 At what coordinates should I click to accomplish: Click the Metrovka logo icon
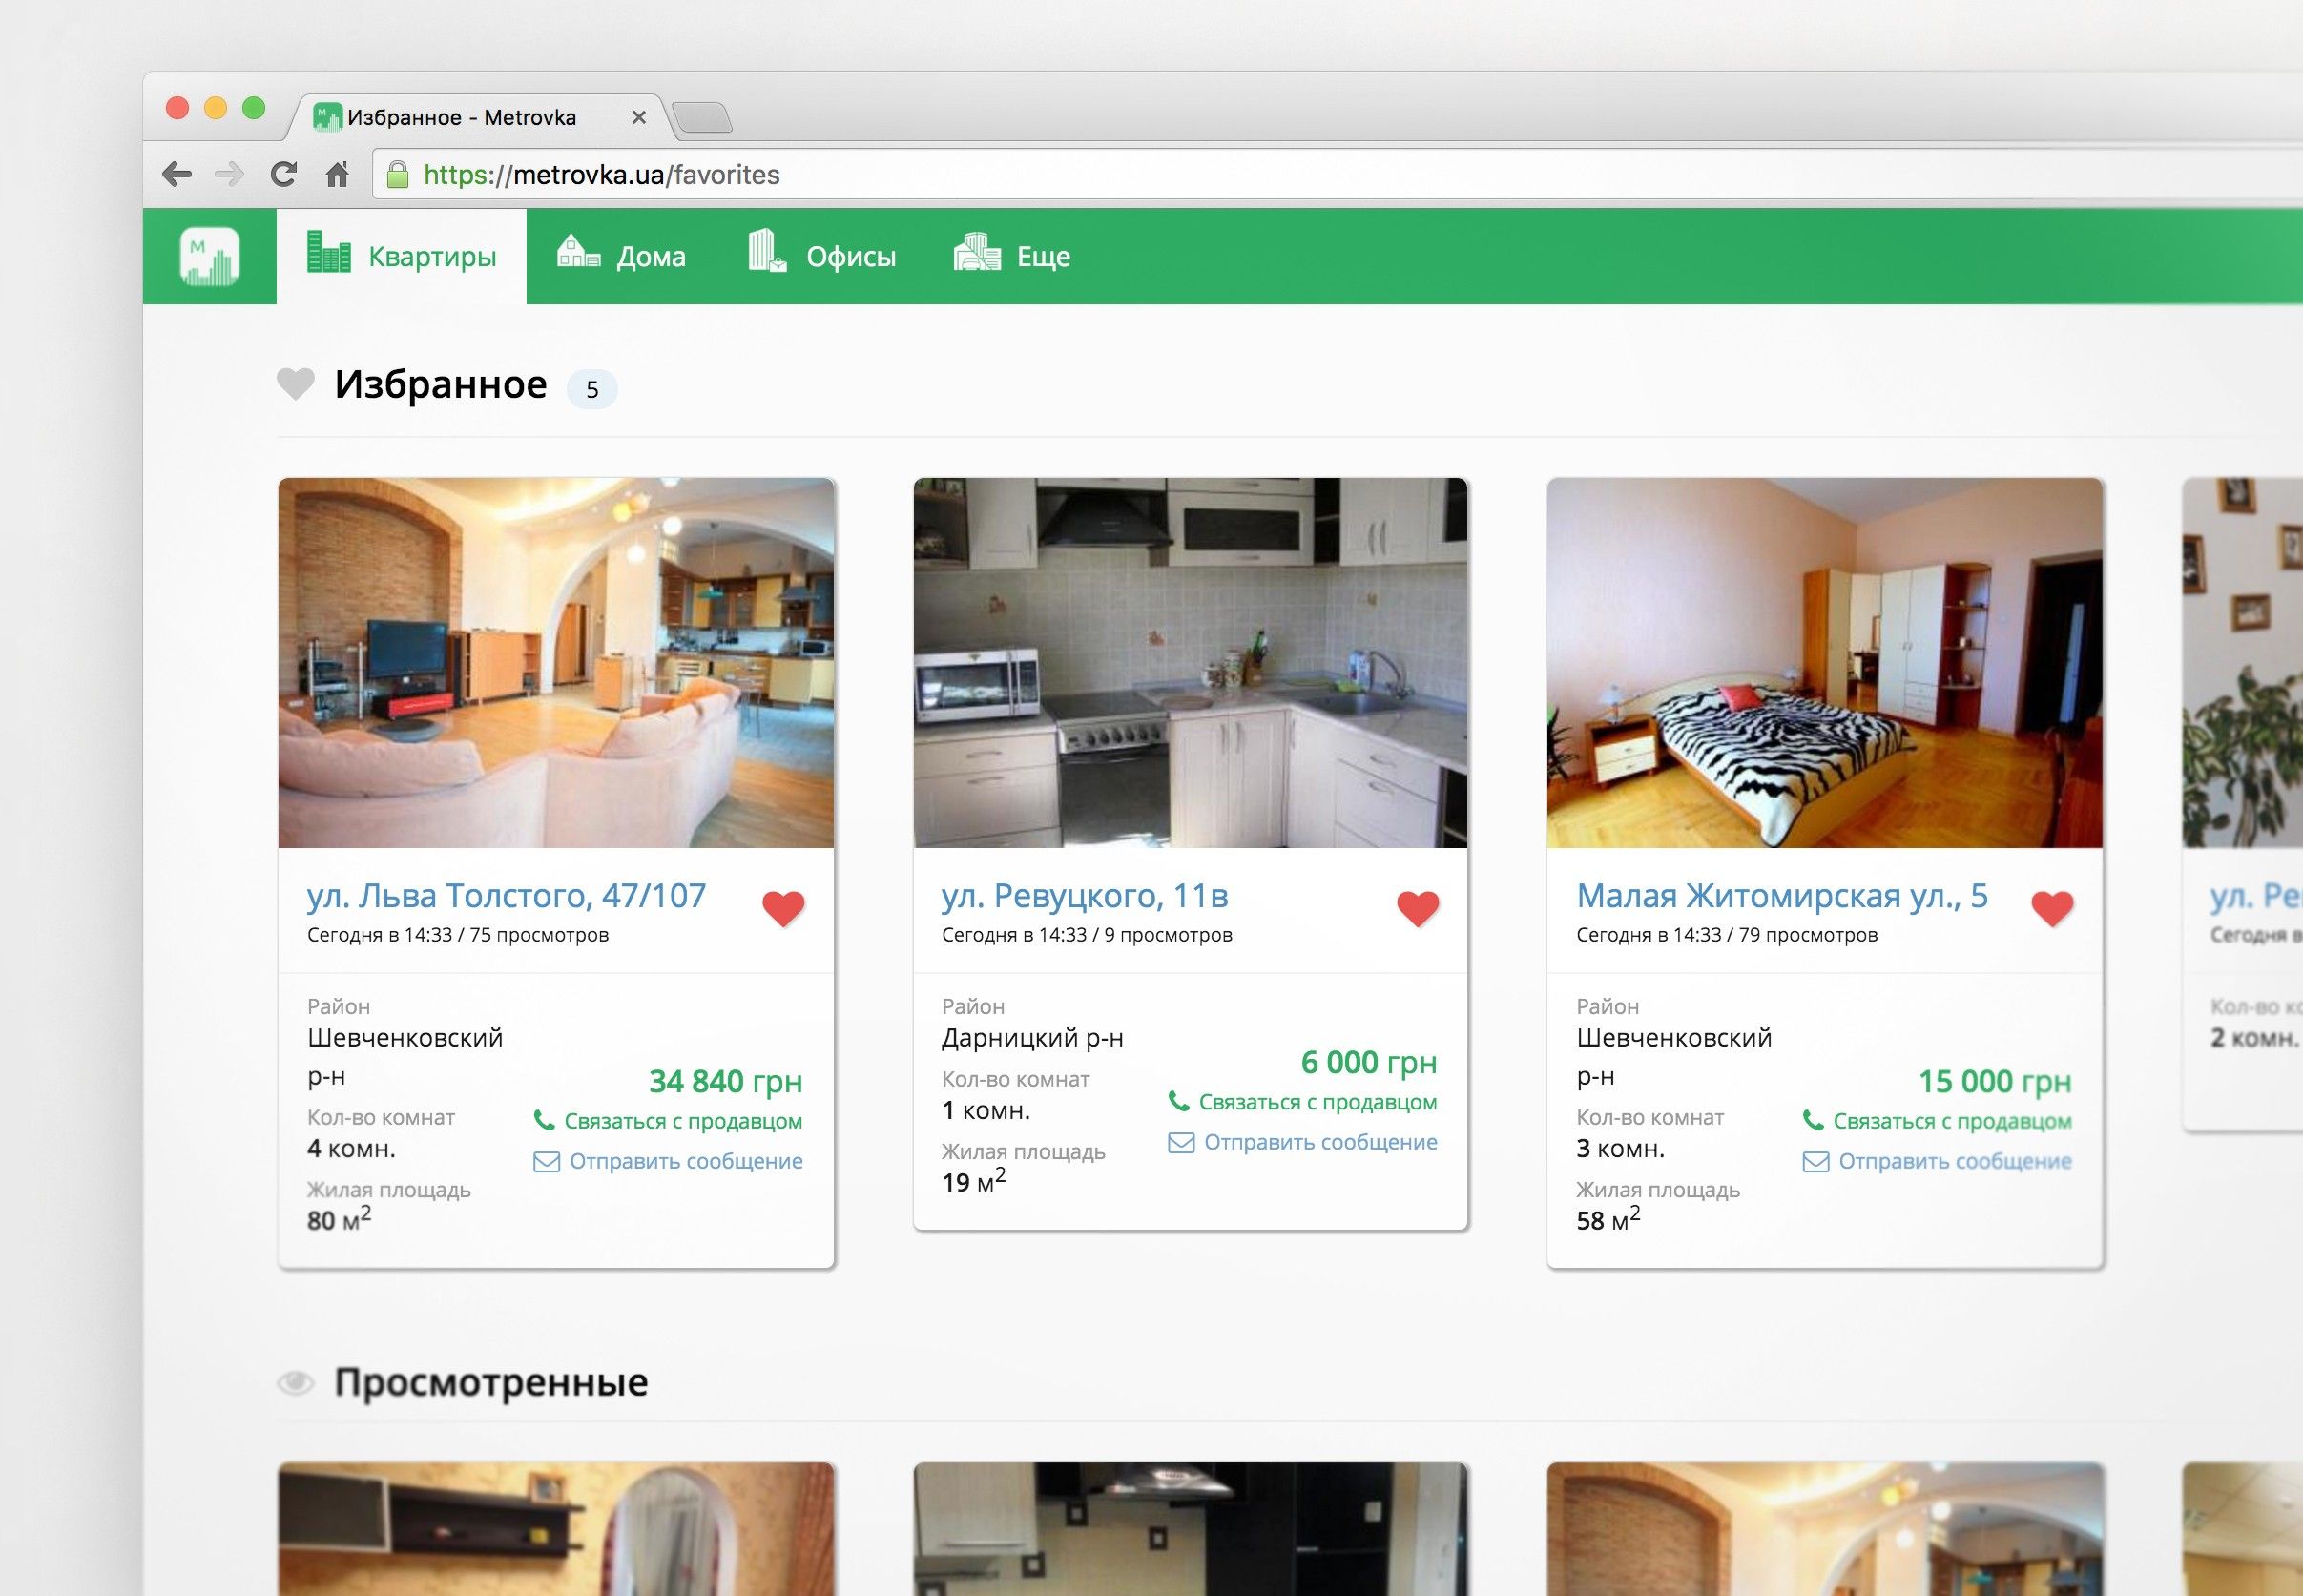[x=209, y=256]
